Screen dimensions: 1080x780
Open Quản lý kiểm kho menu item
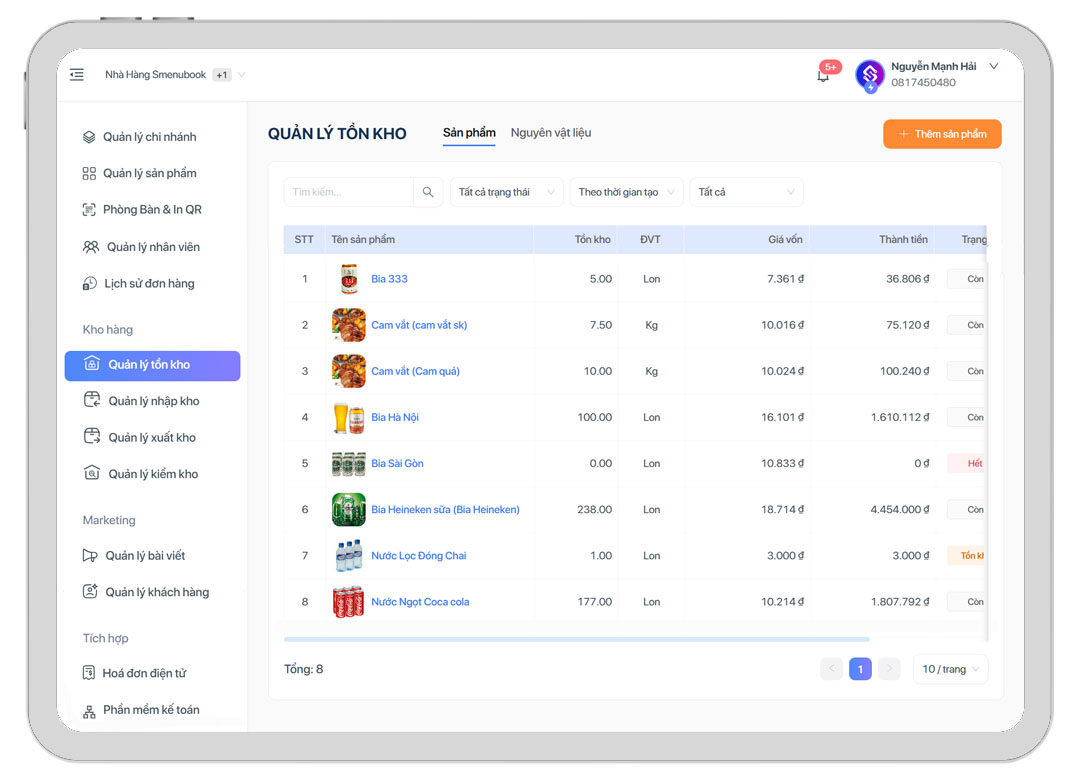click(152, 474)
